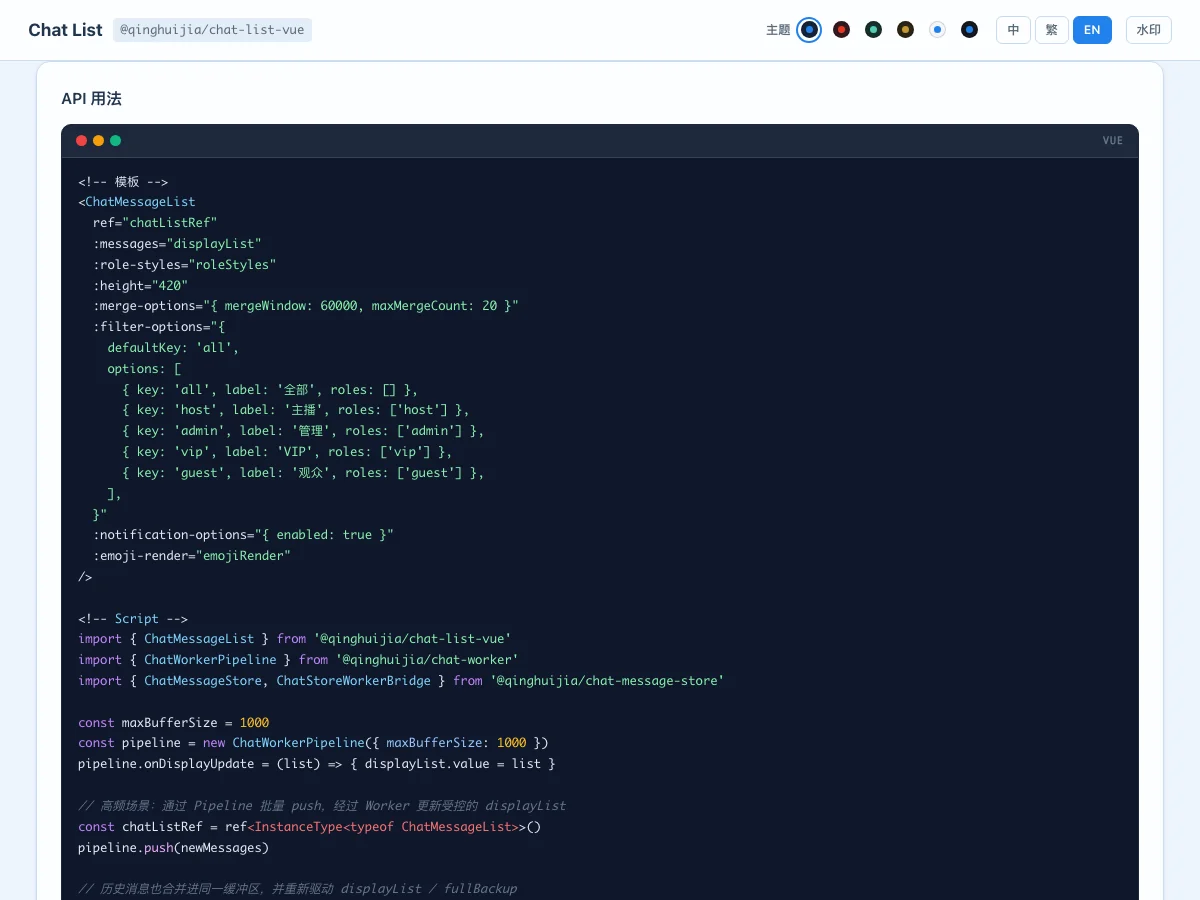The height and width of the screenshot is (900, 1200).
Task: Click the green dot in code window
Action: [x=115, y=141]
